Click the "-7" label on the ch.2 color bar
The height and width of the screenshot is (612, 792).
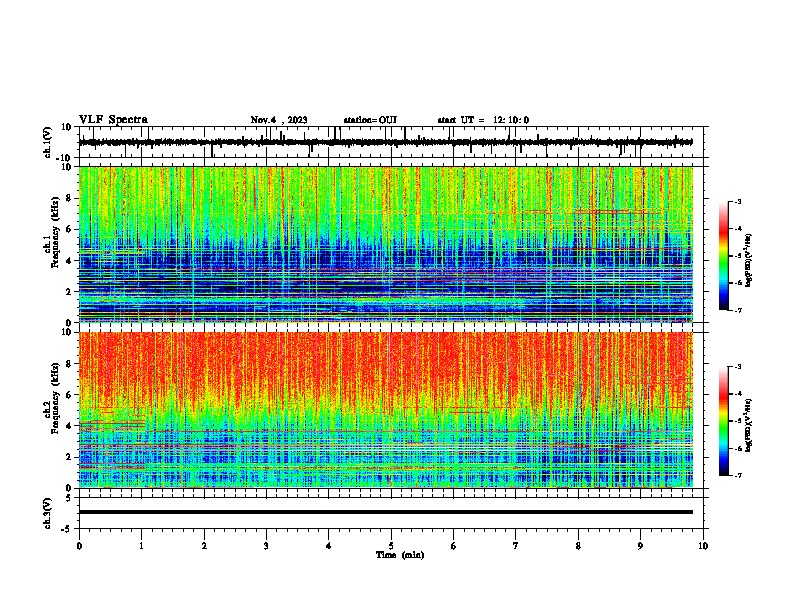point(738,475)
